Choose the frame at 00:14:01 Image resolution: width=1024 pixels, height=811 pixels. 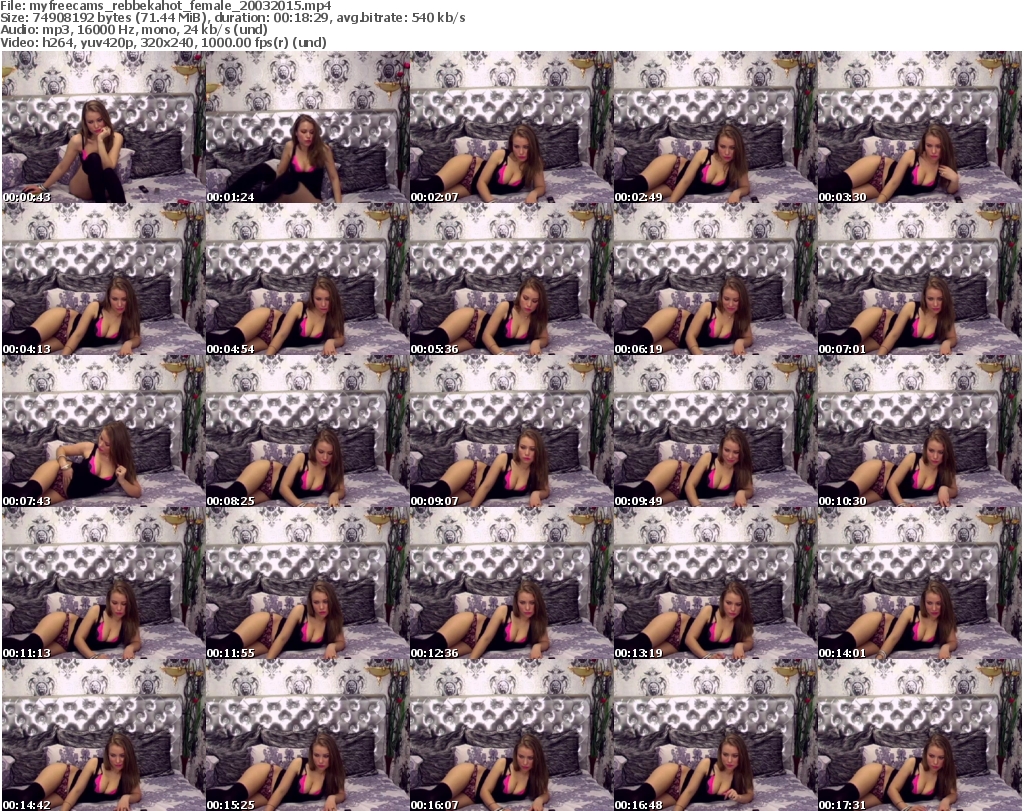tap(919, 582)
